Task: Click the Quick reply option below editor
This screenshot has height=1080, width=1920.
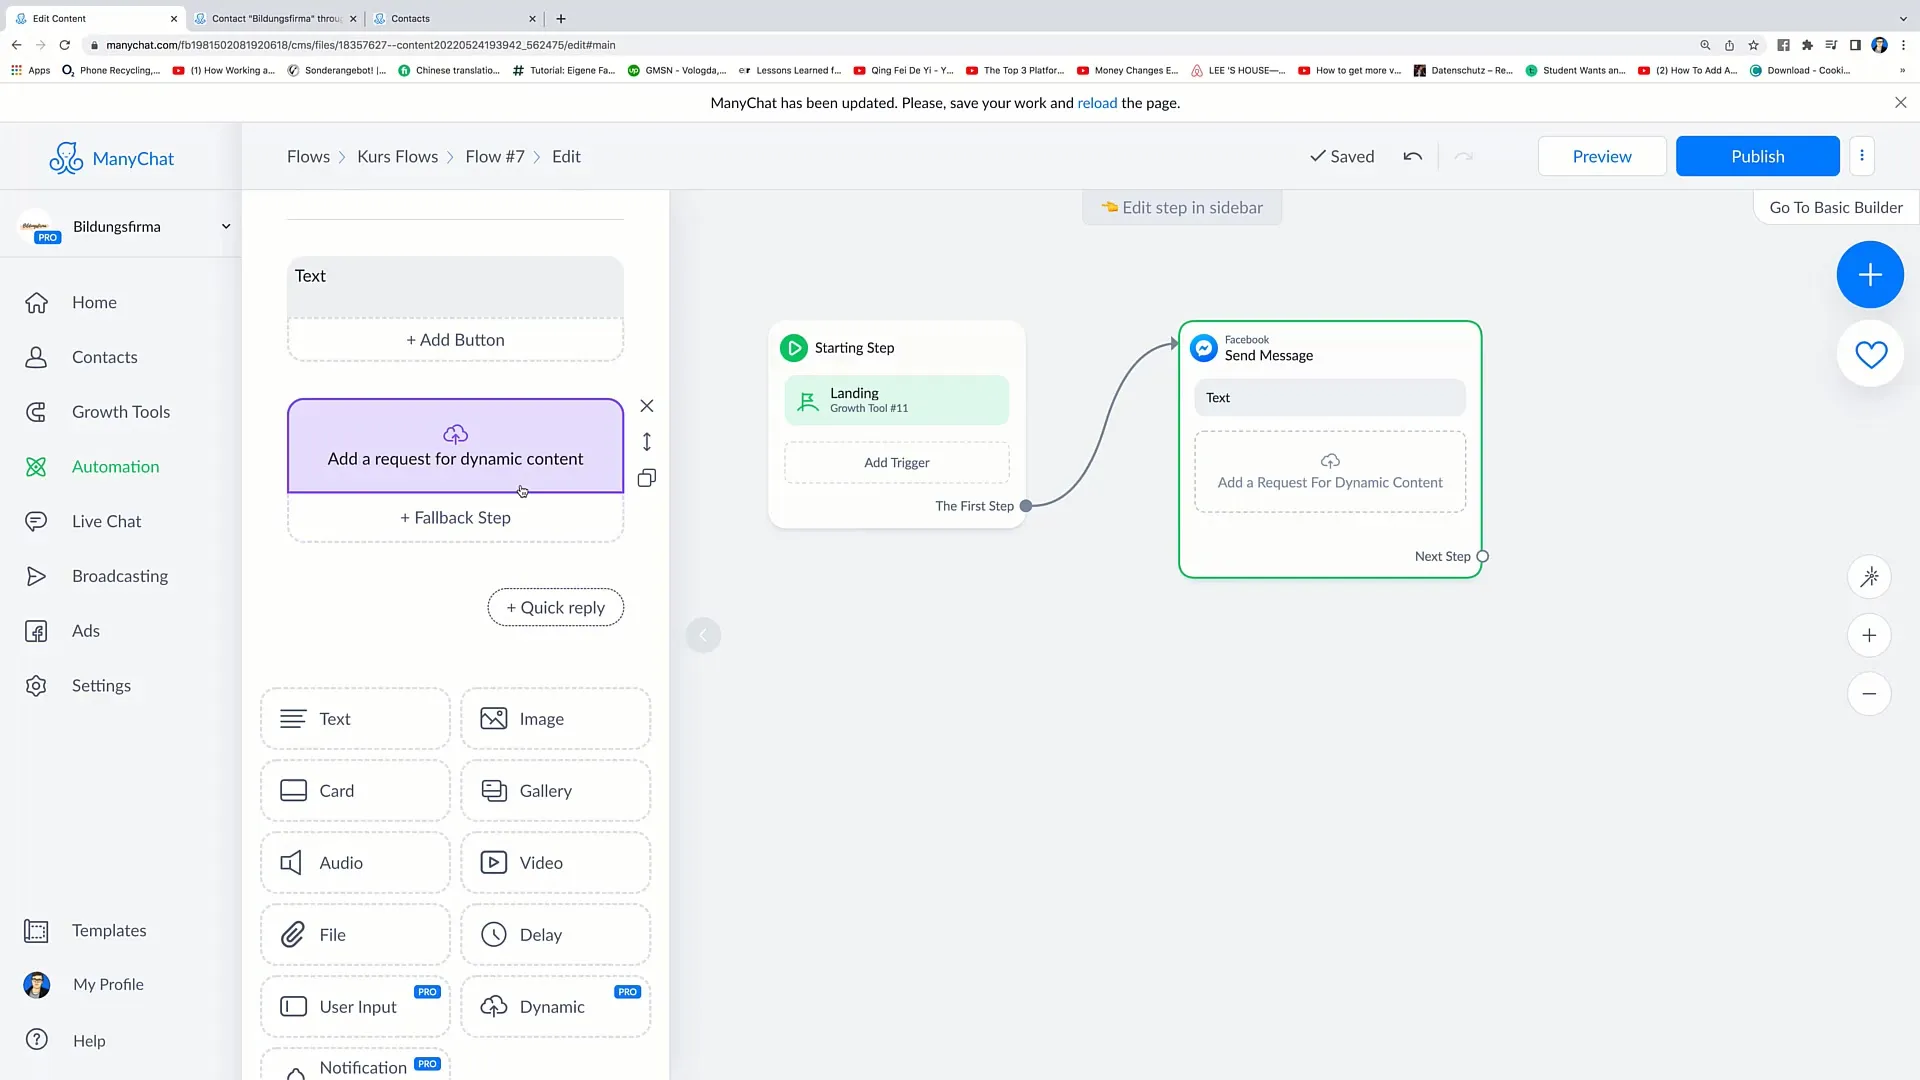Action: point(555,607)
